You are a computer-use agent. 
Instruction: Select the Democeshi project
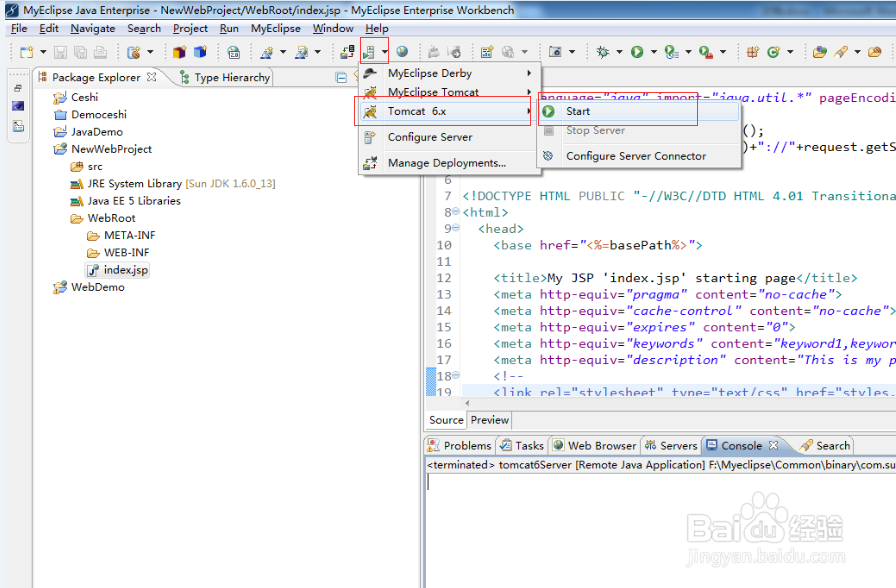(90, 114)
